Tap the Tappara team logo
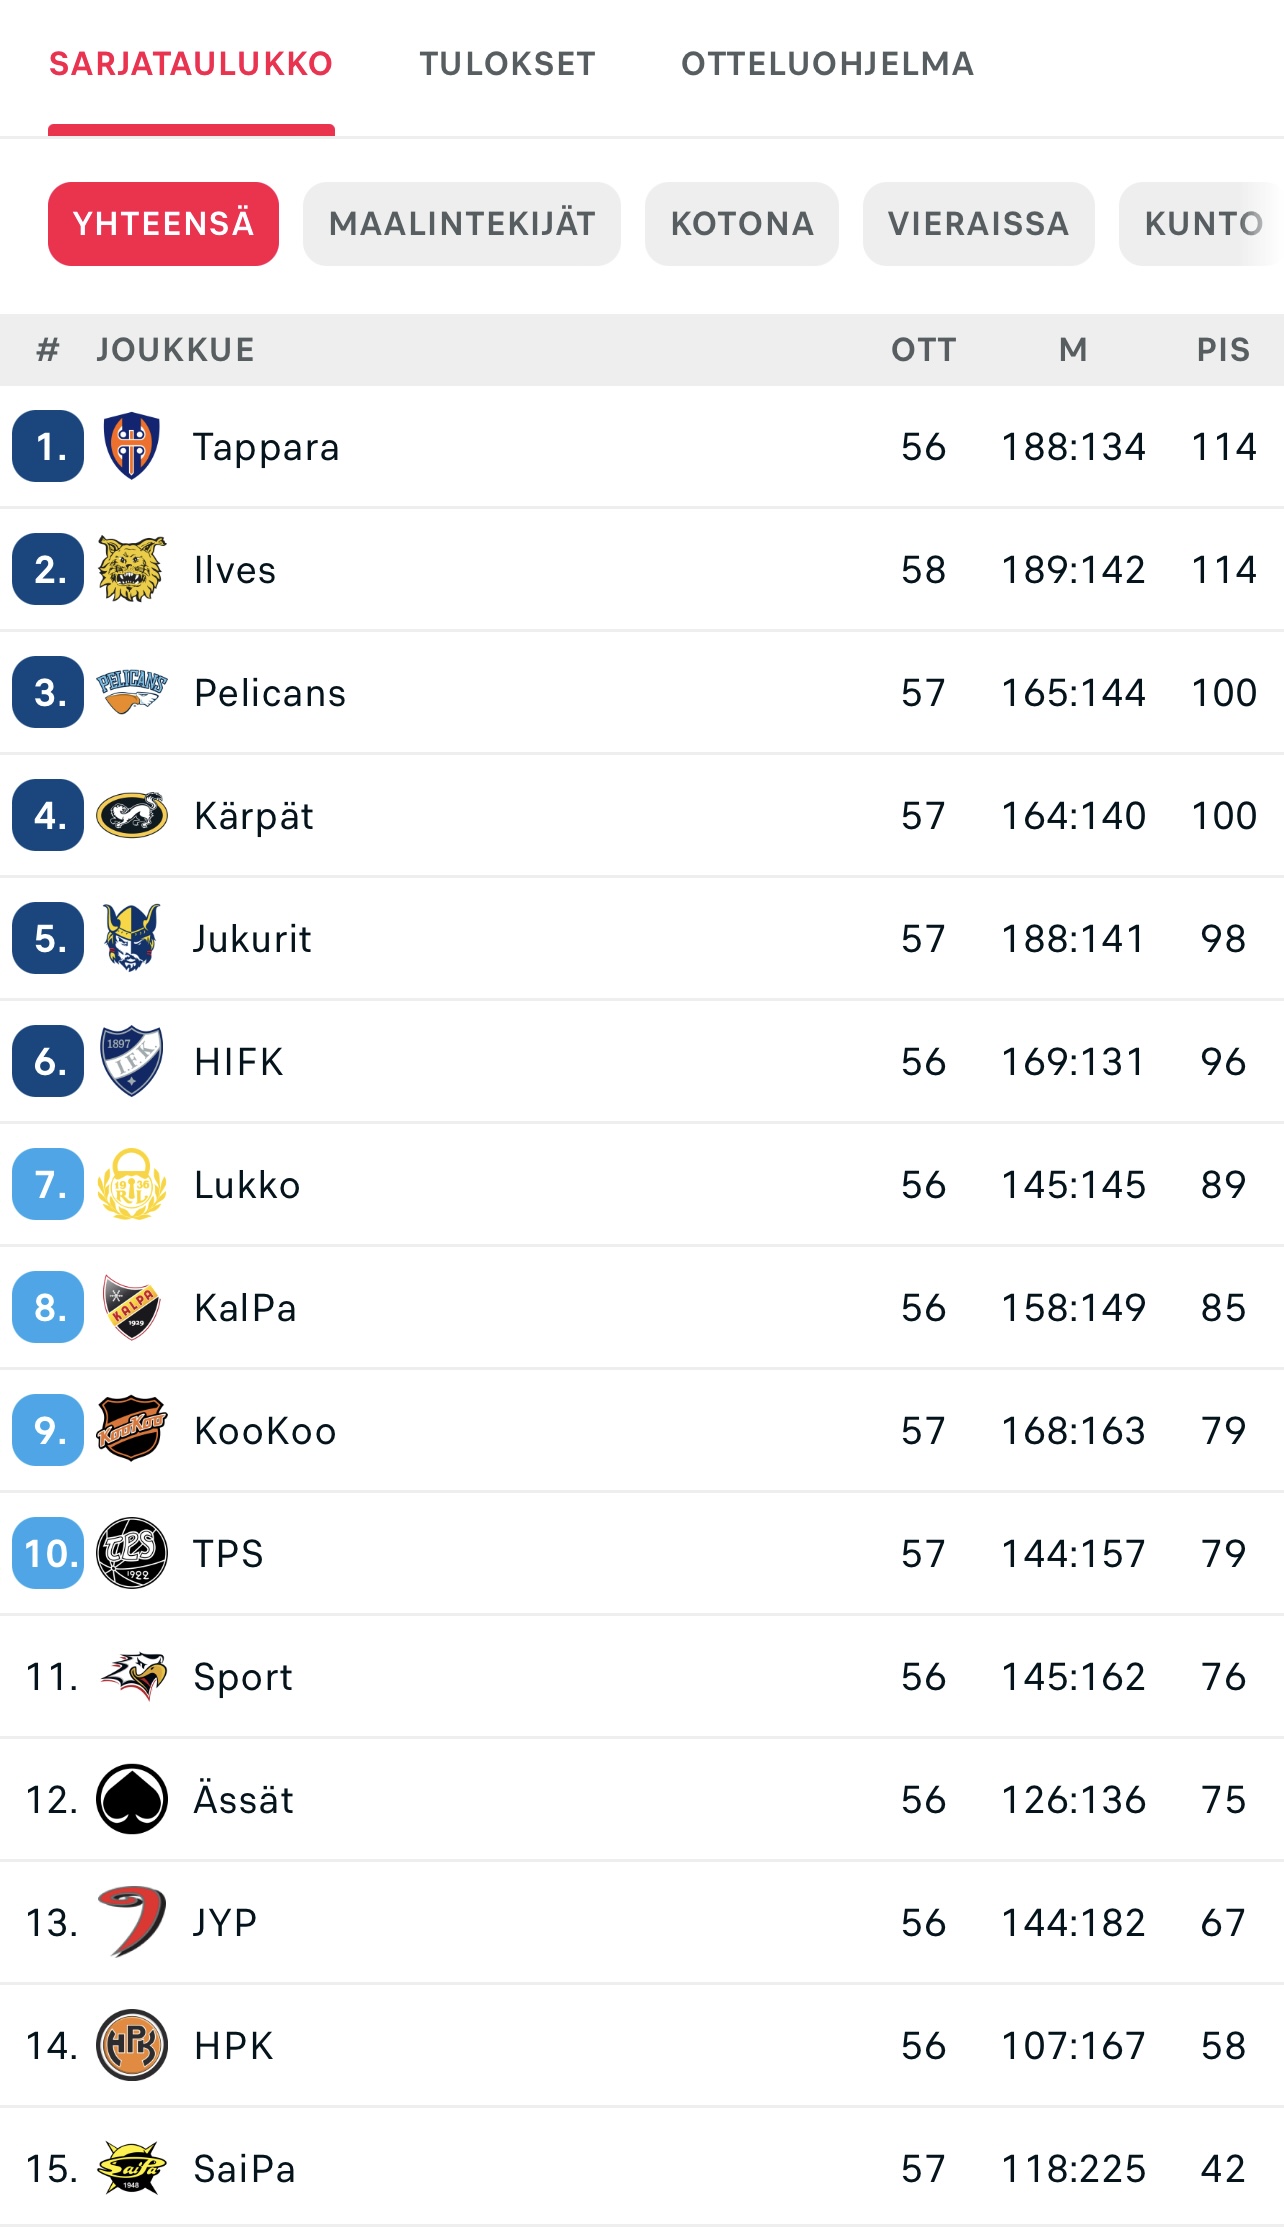The image size is (1284, 2228). 131,446
